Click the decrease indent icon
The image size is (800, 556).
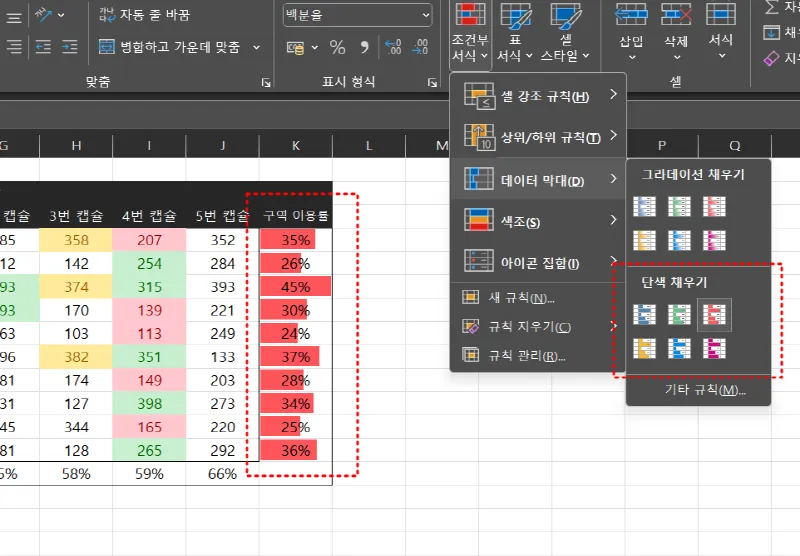(43, 47)
